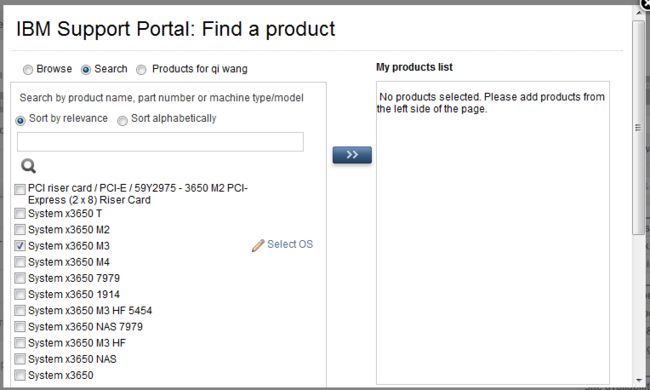This screenshot has width=650, height=390.
Task: Enable Sort alphabetically
Action: [122, 121]
